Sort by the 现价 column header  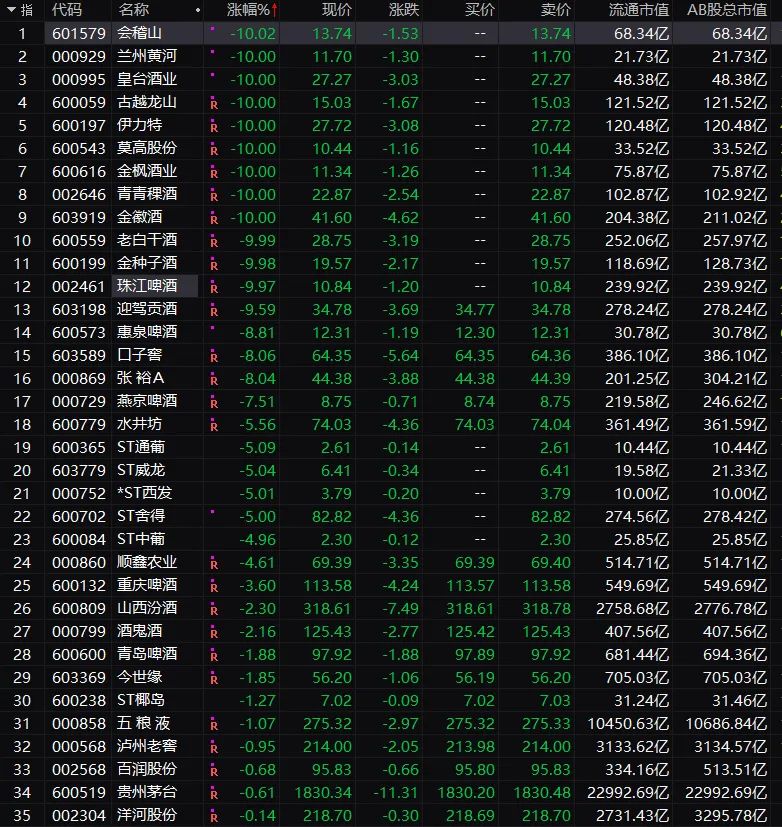pyautogui.click(x=336, y=9)
